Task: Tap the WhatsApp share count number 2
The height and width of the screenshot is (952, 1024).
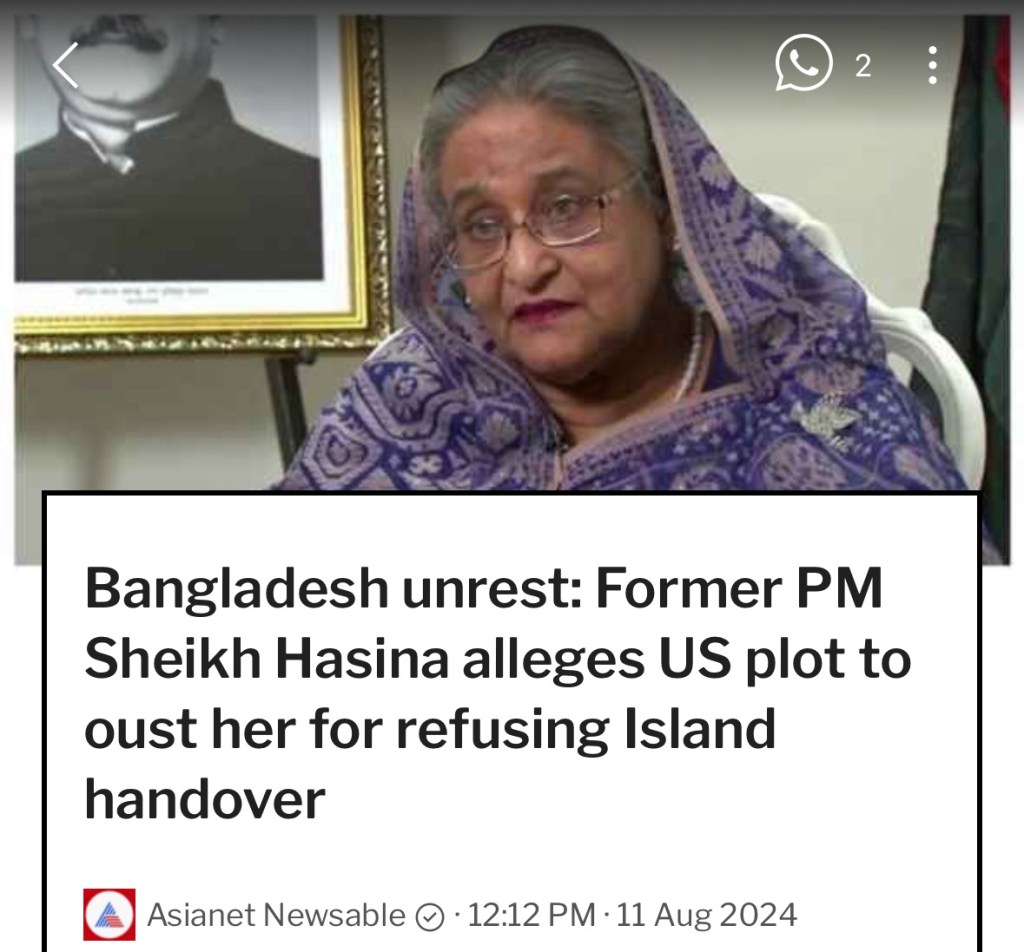Action: [863, 66]
